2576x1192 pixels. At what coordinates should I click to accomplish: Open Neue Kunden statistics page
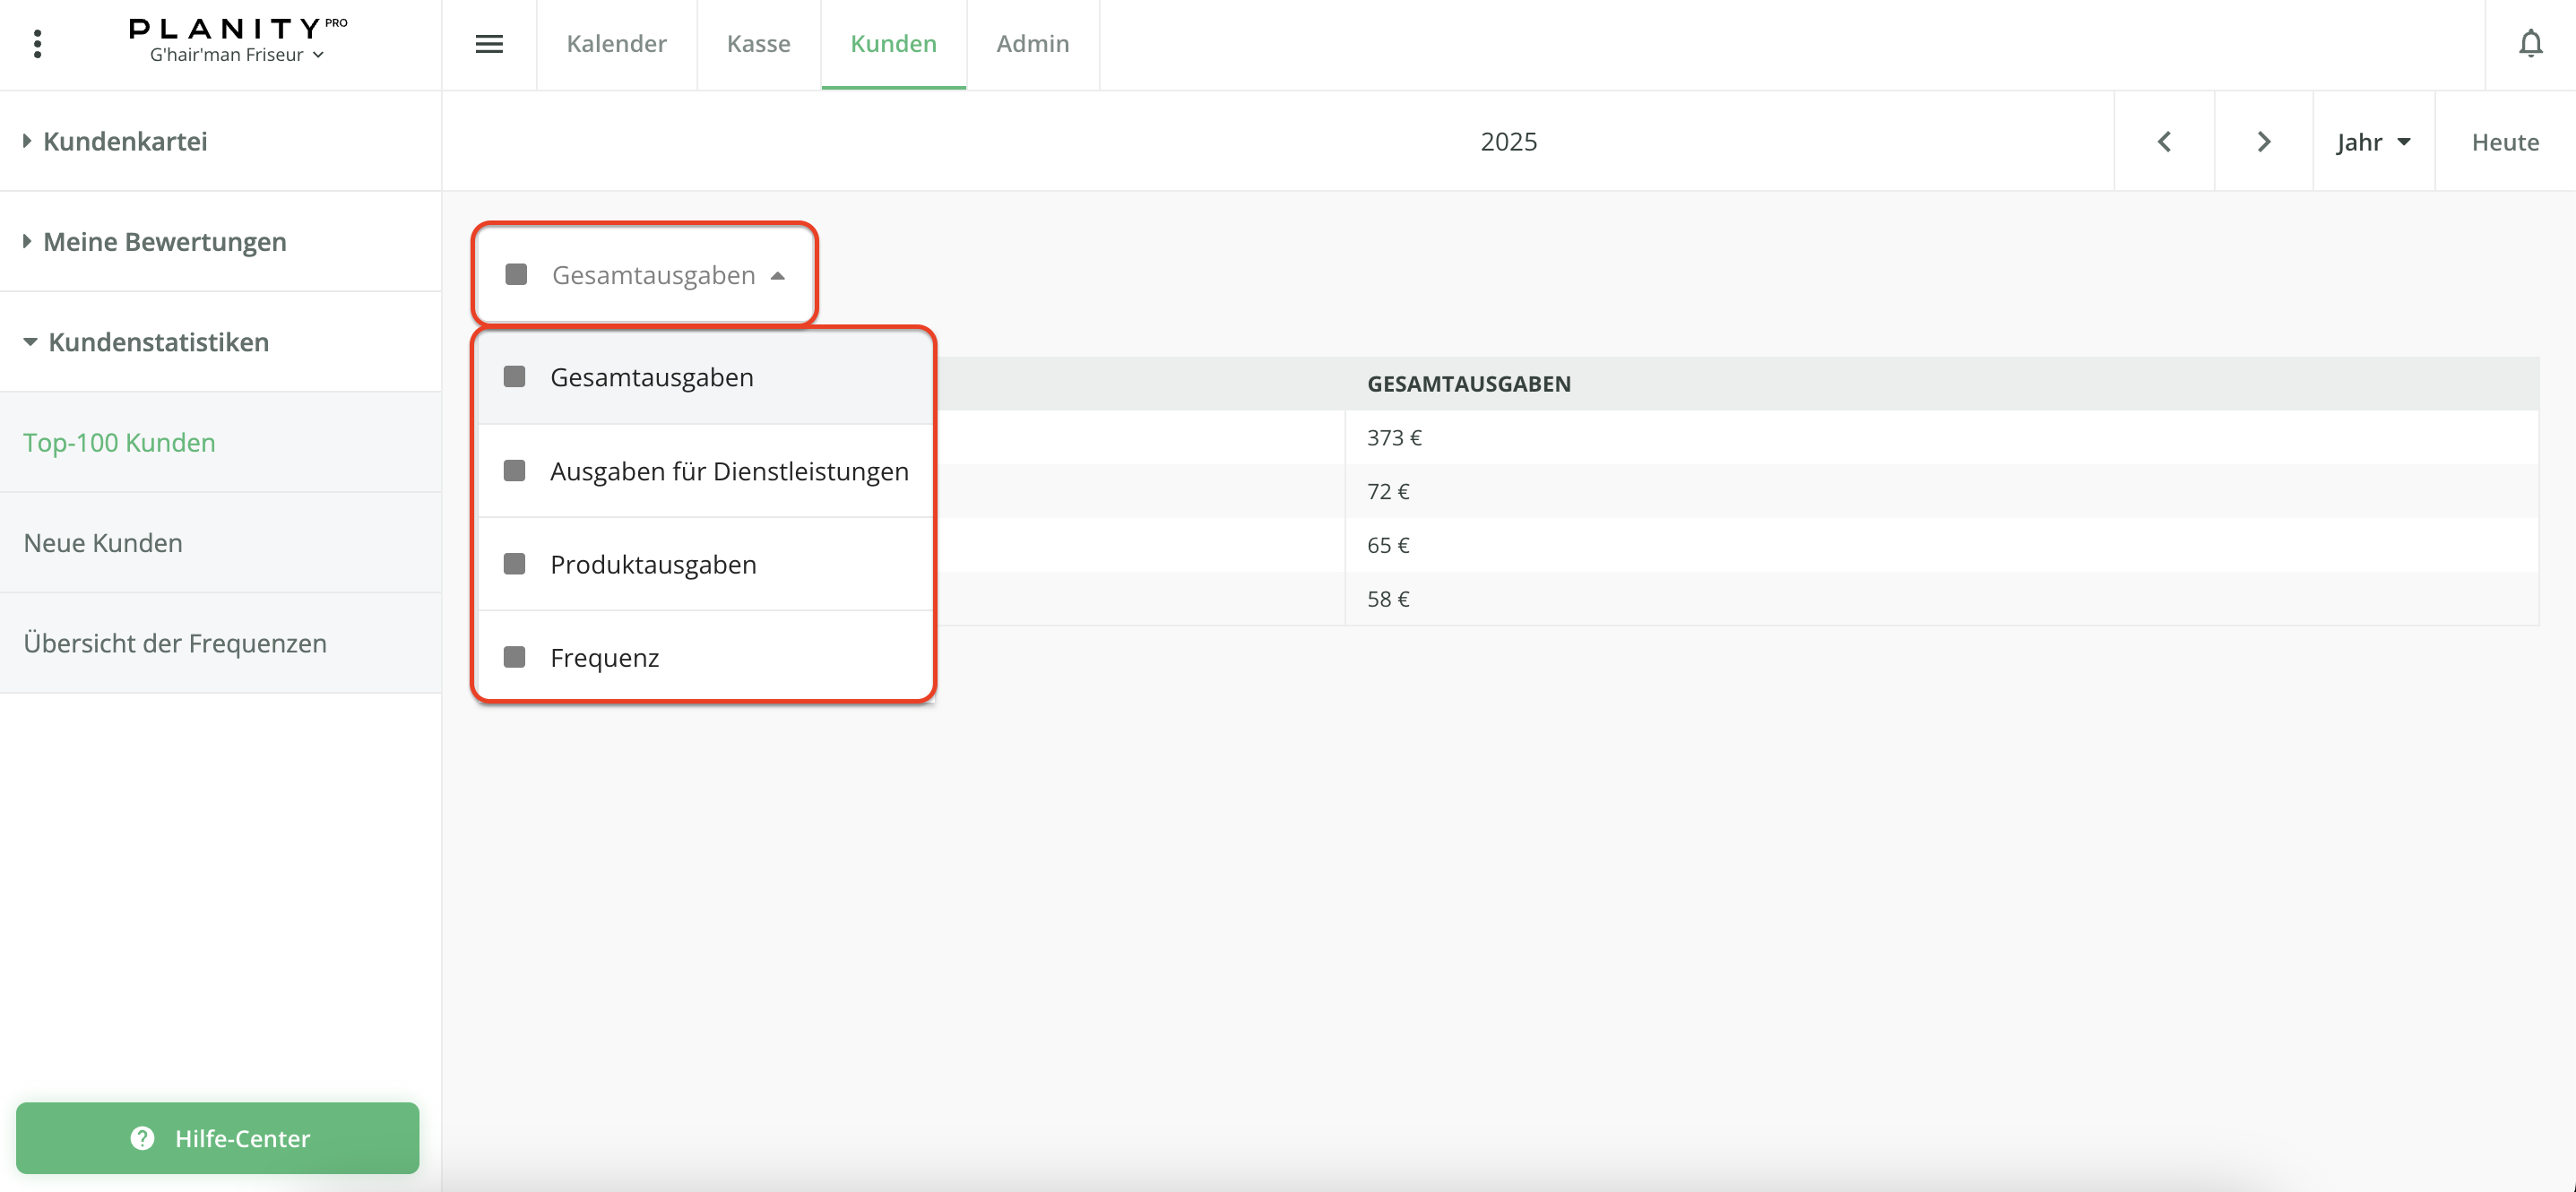coord(103,543)
